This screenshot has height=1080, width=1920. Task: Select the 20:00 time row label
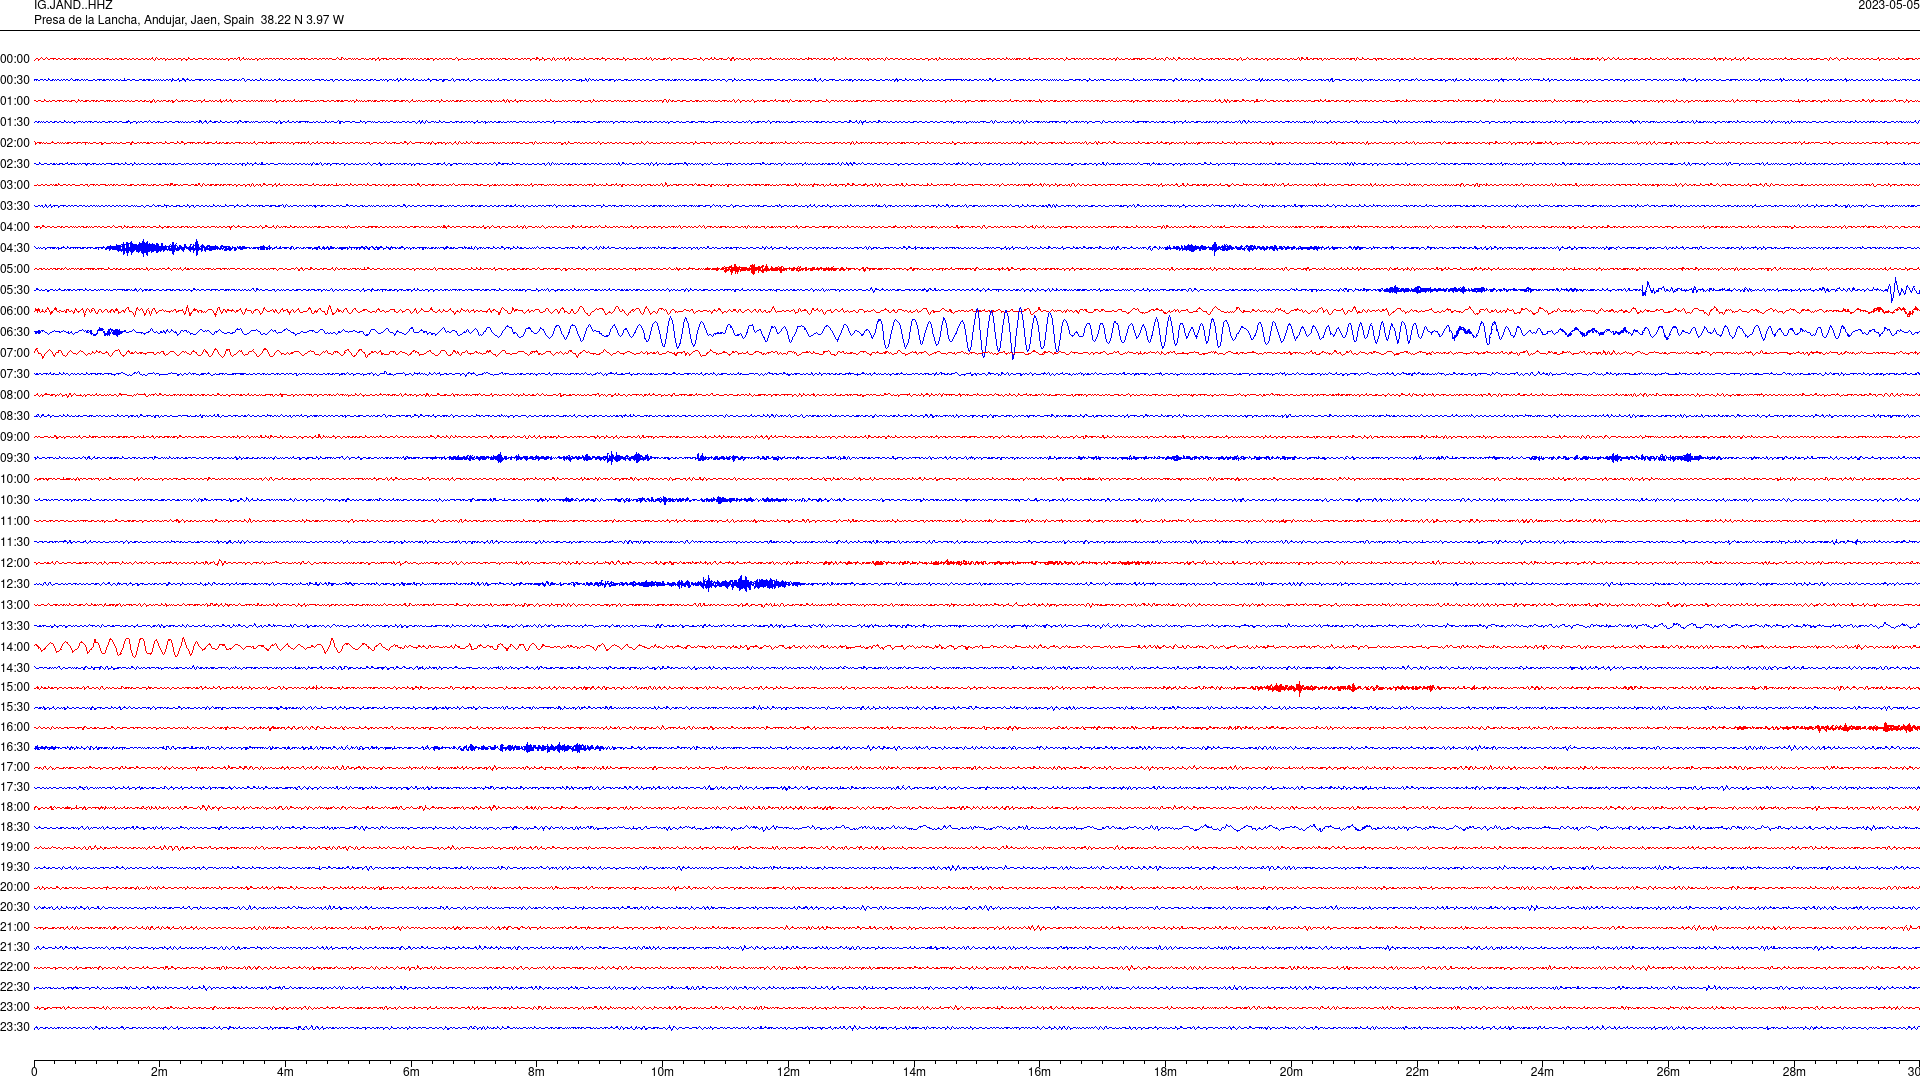tap(15, 887)
